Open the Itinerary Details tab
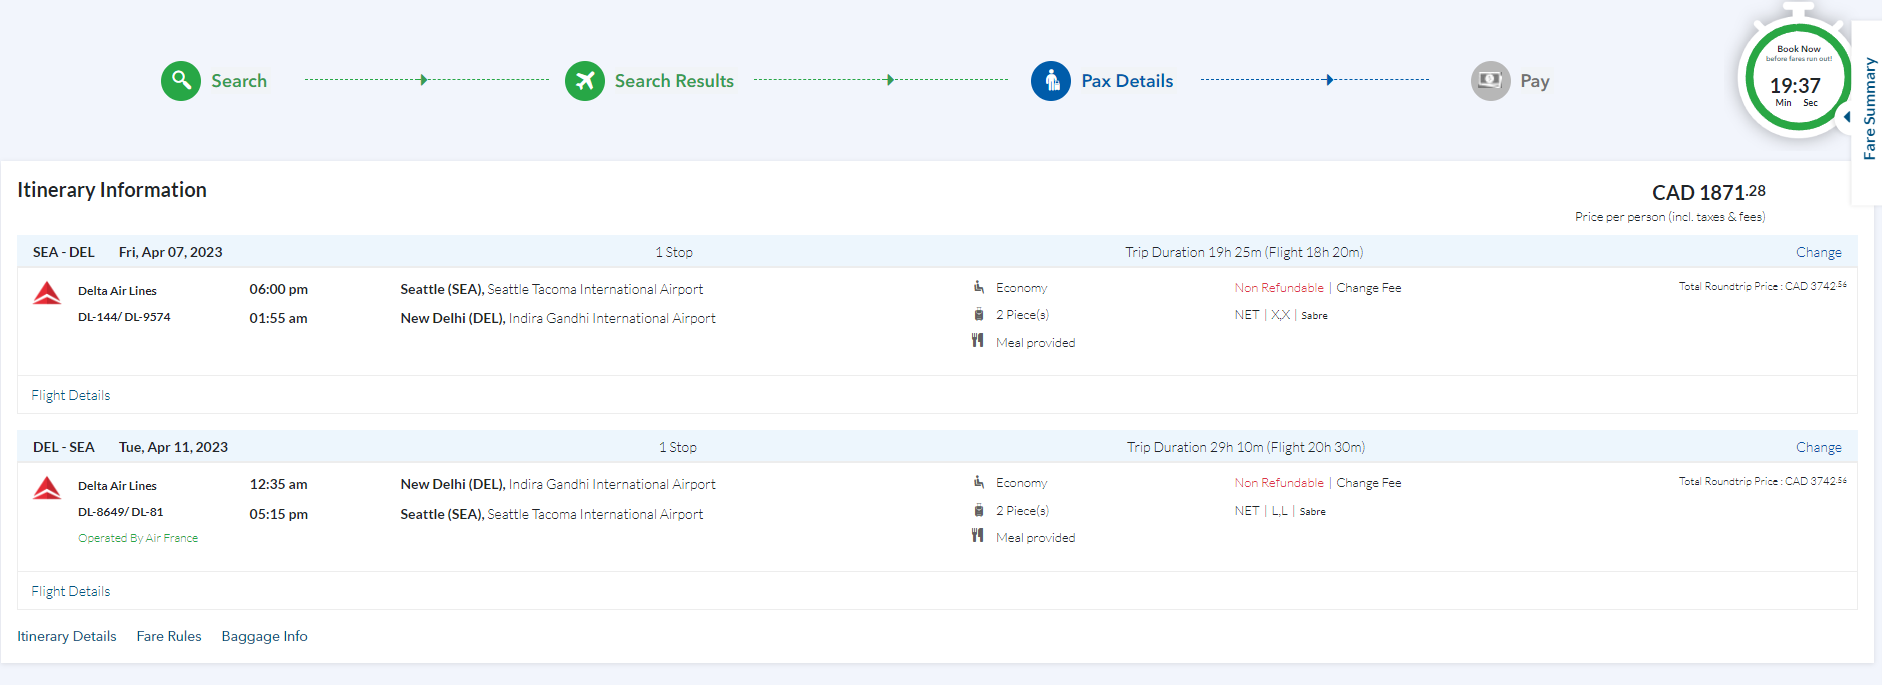Screen dimensions: 1882x685 tap(67, 636)
